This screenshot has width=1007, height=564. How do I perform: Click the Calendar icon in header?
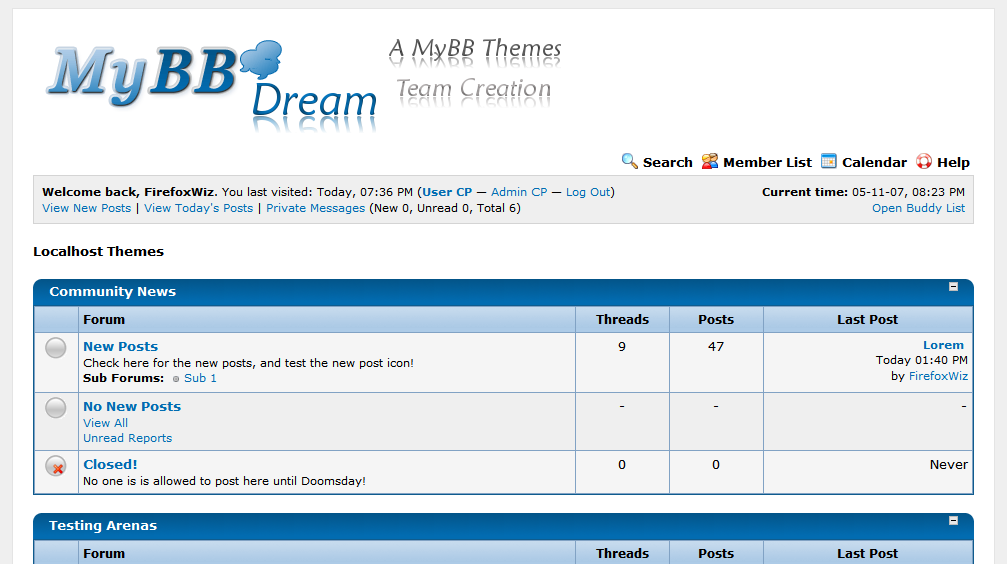pos(829,161)
